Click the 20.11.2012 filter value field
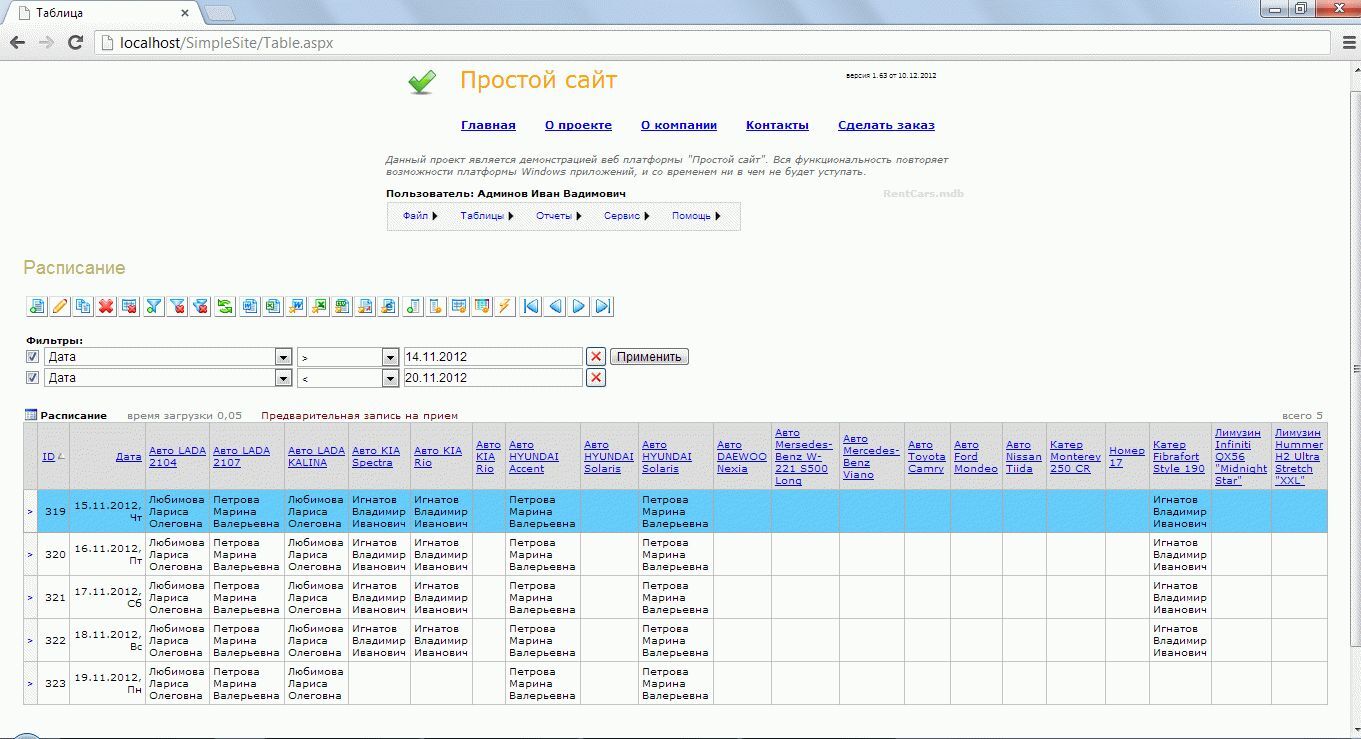Image resolution: width=1361 pixels, height=739 pixels. click(492, 378)
